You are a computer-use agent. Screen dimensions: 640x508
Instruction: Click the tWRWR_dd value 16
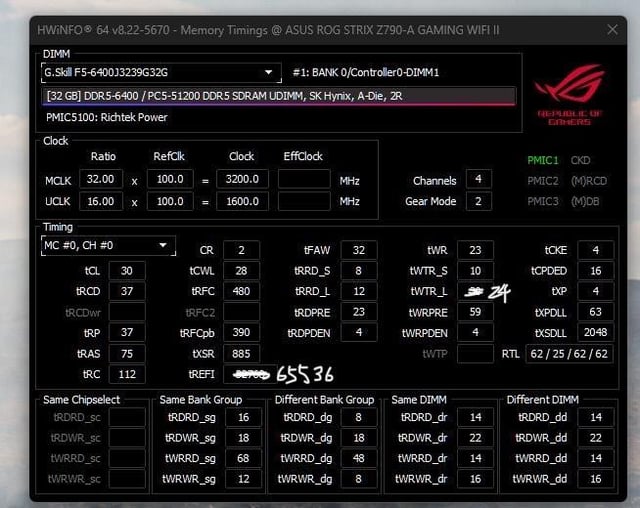point(596,479)
